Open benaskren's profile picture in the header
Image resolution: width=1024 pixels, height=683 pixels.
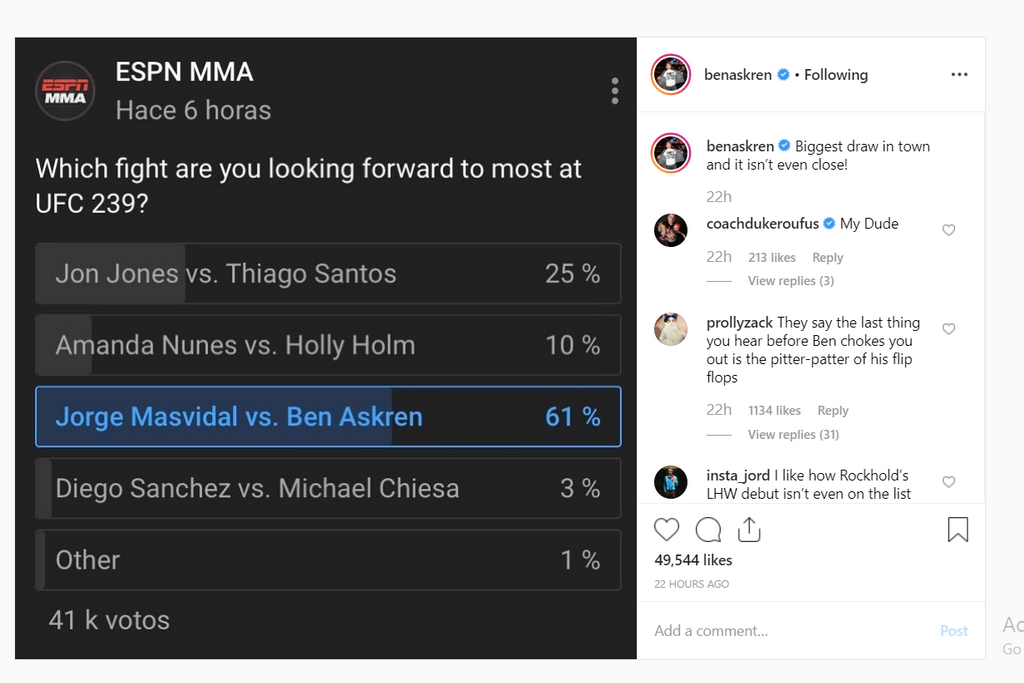point(671,75)
